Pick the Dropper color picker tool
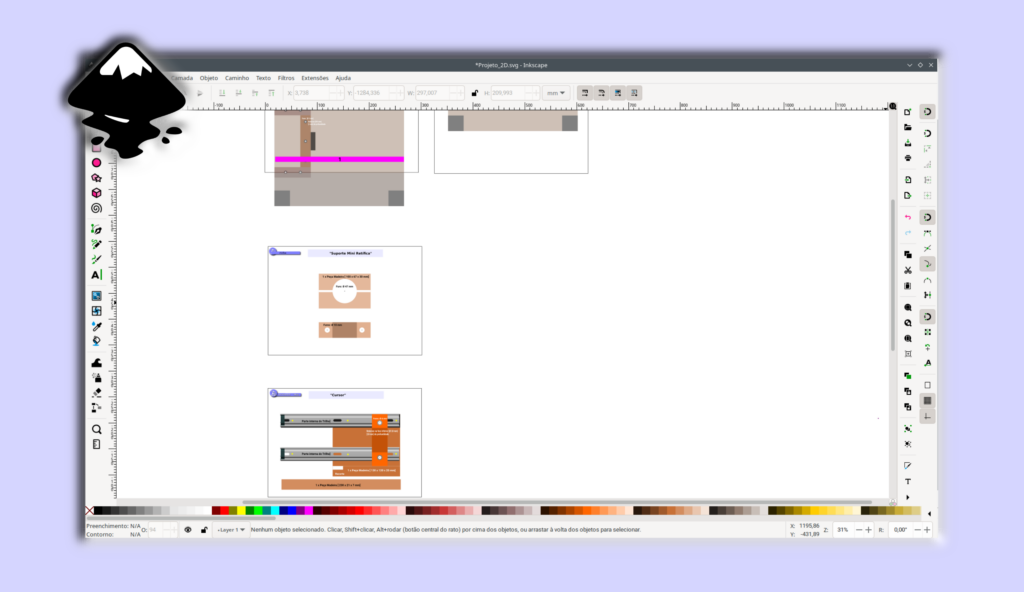Viewport: 1024px width, 592px height. pos(97,326)
